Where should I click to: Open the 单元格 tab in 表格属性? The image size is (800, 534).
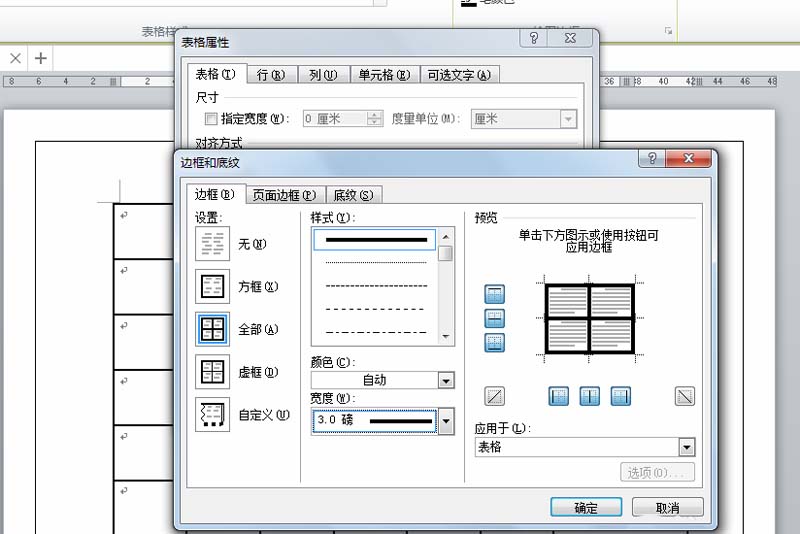click(x=384, y=75)
